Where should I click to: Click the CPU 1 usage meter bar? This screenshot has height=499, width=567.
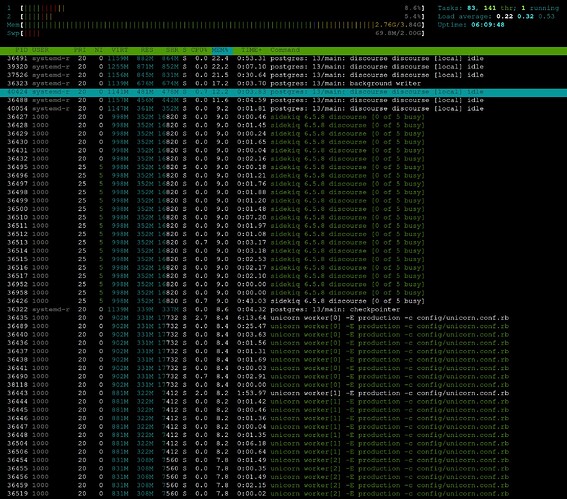point(223,8)
